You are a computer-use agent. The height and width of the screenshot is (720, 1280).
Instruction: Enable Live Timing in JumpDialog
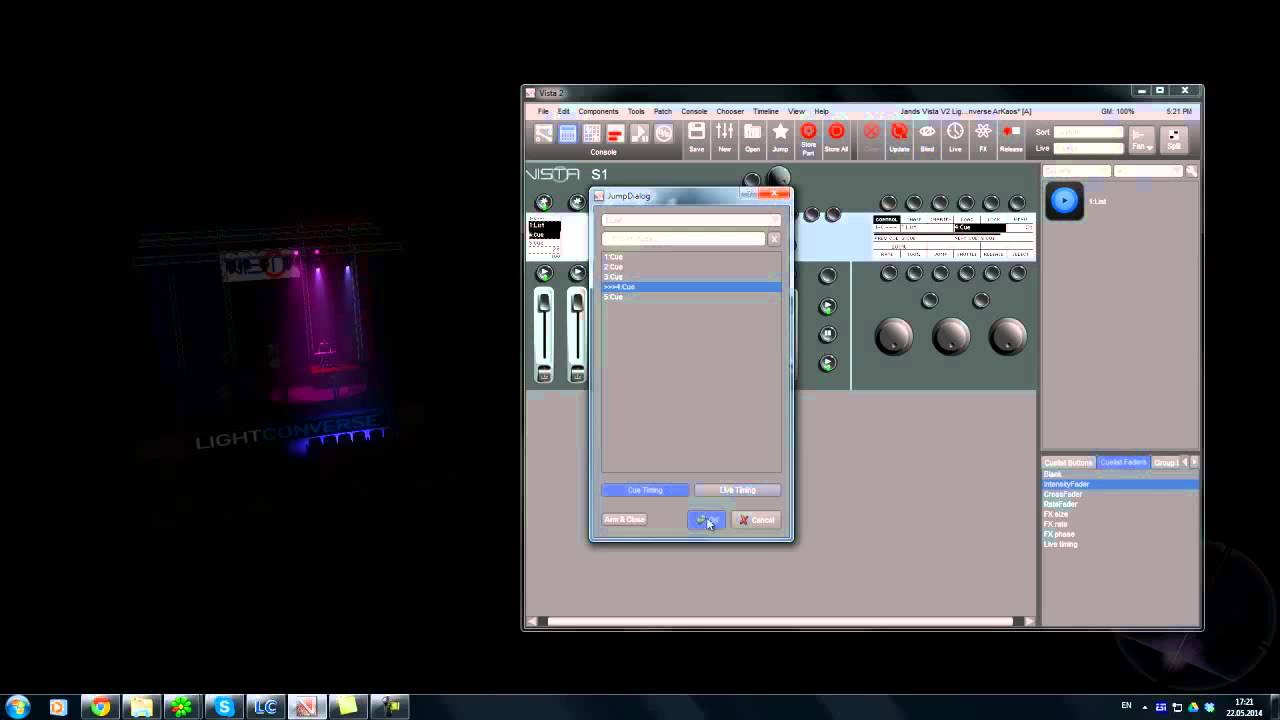[737, 490]
